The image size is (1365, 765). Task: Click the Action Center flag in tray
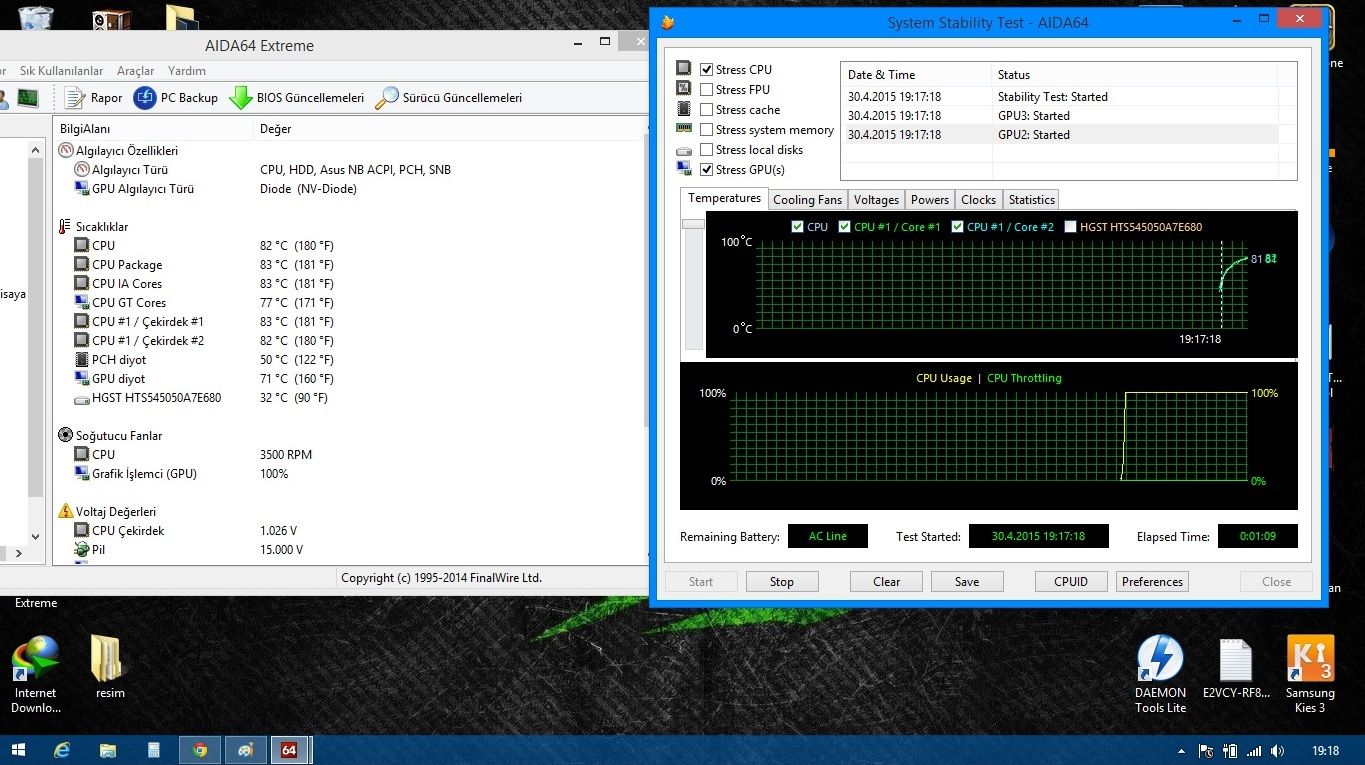coord(1206,751)
